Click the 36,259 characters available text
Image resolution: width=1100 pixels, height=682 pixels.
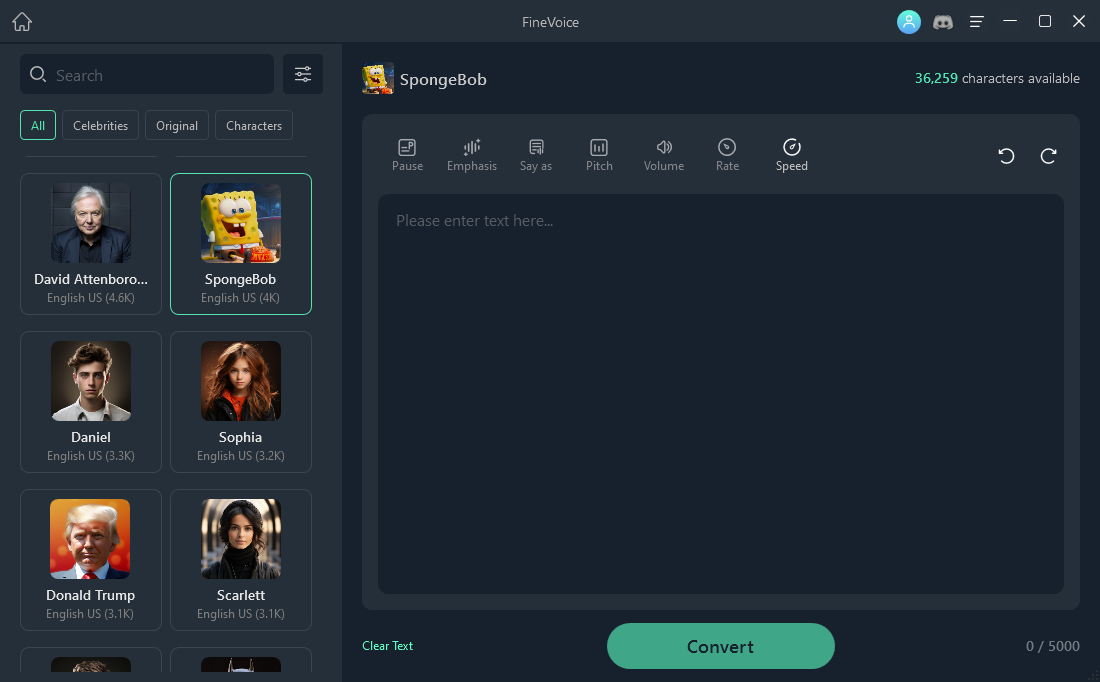997,79
